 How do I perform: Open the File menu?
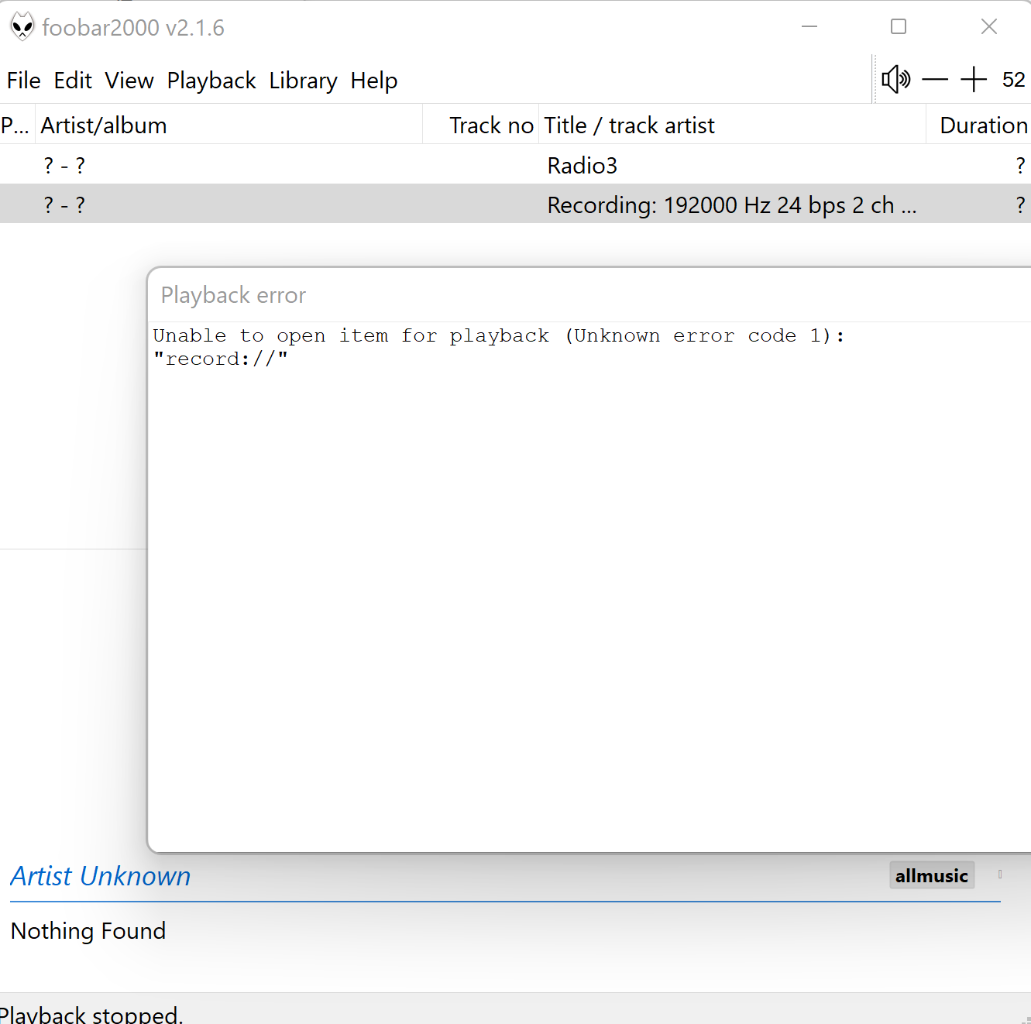click(24, 80)
